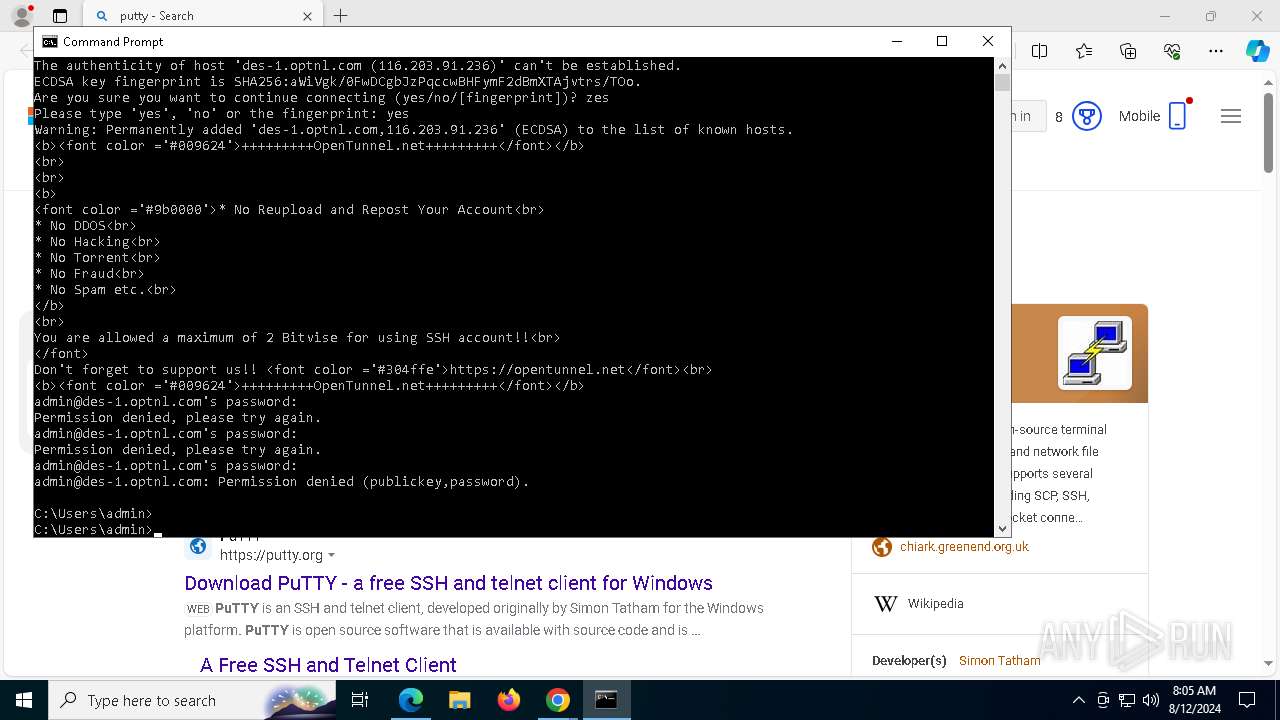The width and height of the screenshot is (1280, 720).
Task: Open the taskbar clock showing 8:05 AM
Action: pyautogui.click(x=1194, y=700)
